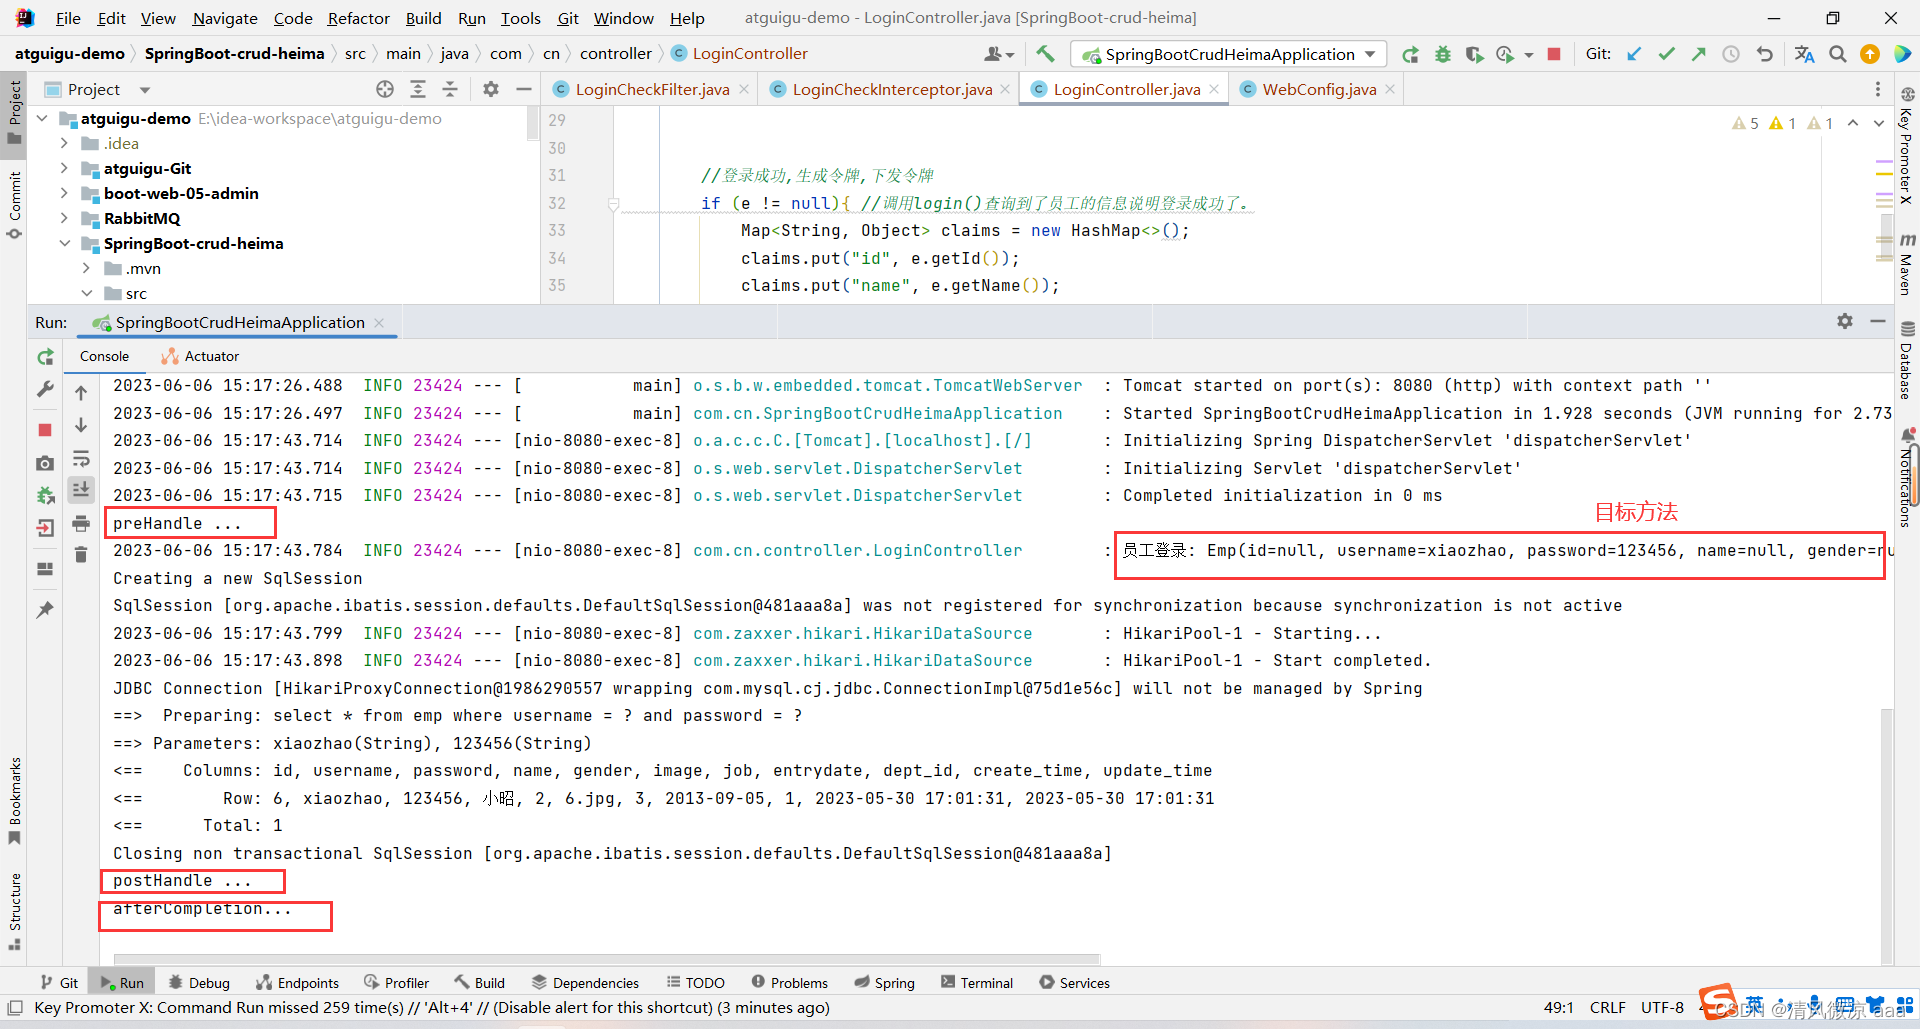Expand the atguigu-Git module
The height and width of the screenshot is (1029, 1920).
pos(64,168)
